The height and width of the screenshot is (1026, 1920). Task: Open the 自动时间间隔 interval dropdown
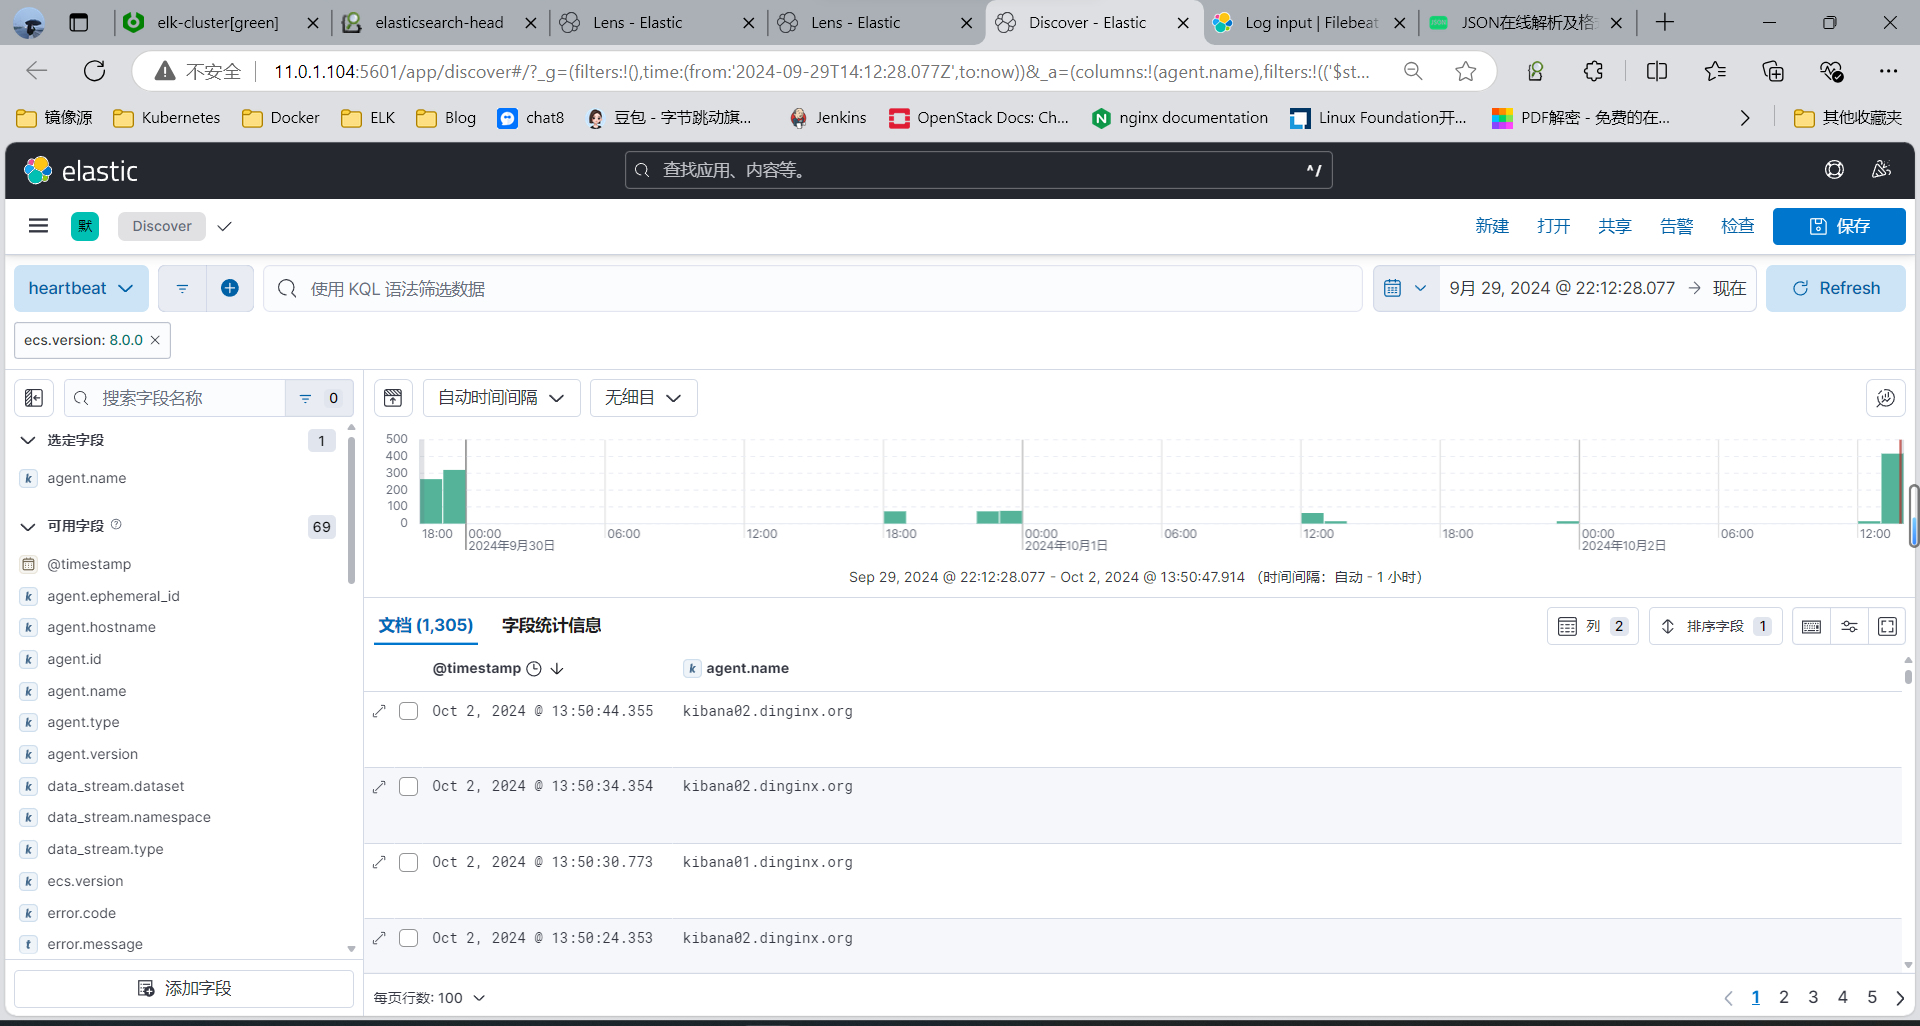coord(501,398)
